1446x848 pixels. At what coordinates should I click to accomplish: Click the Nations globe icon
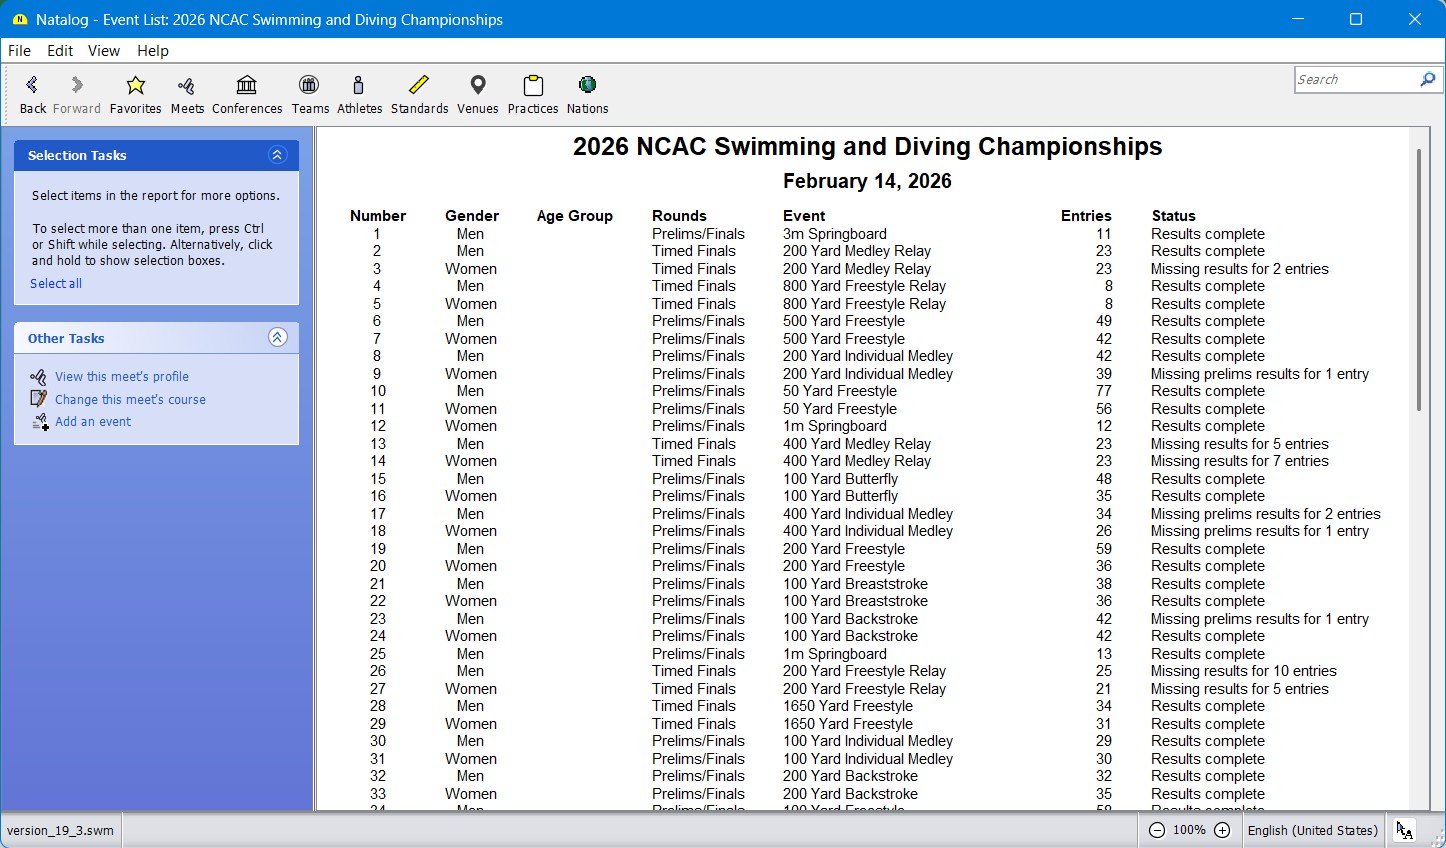587,86
